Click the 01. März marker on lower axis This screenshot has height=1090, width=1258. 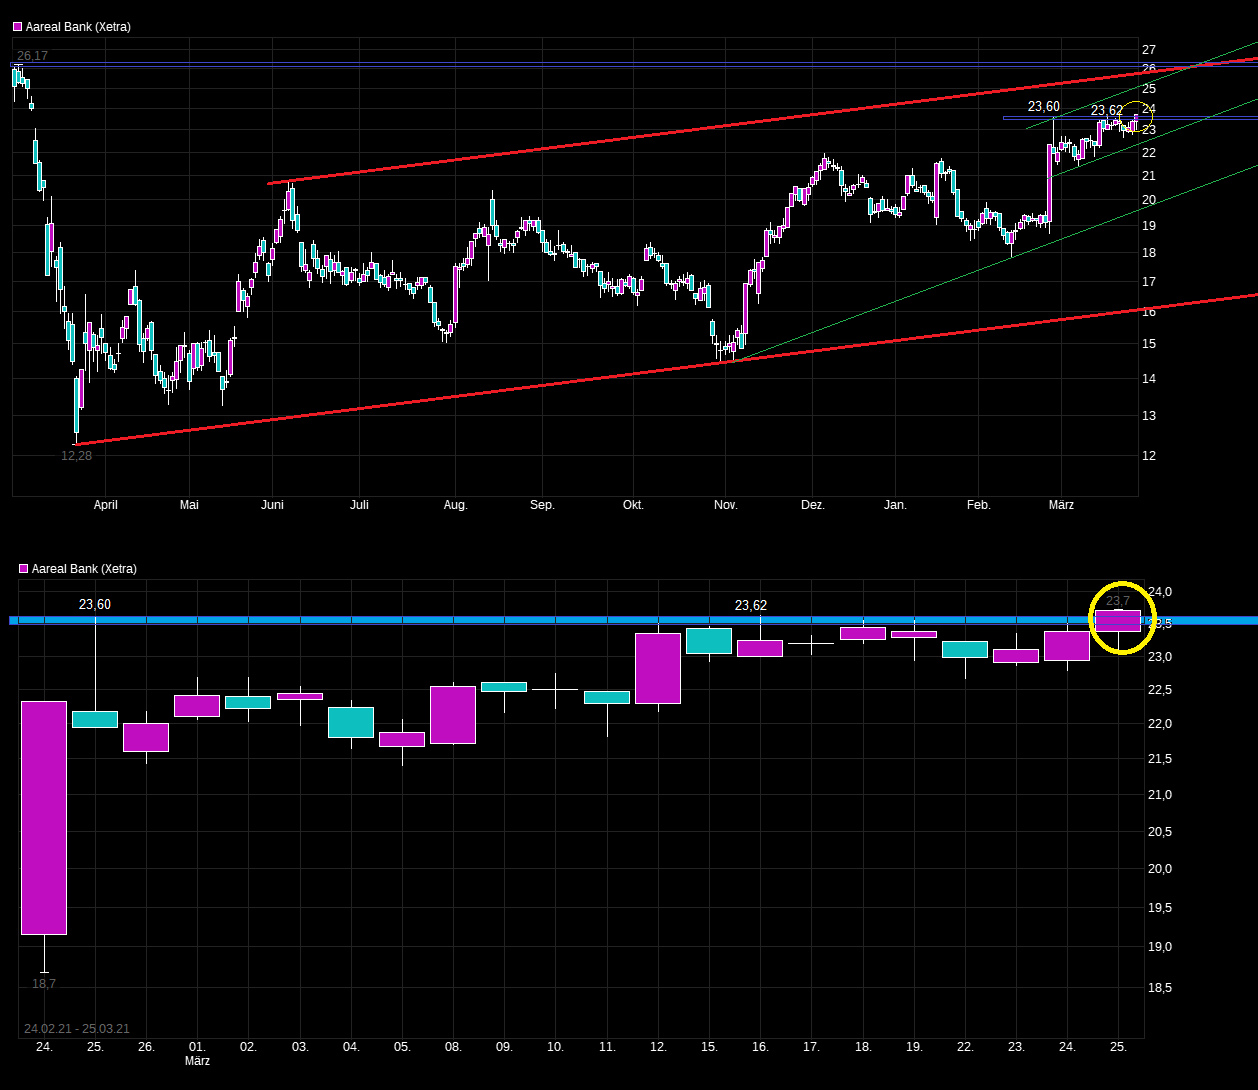(197, 1053)
